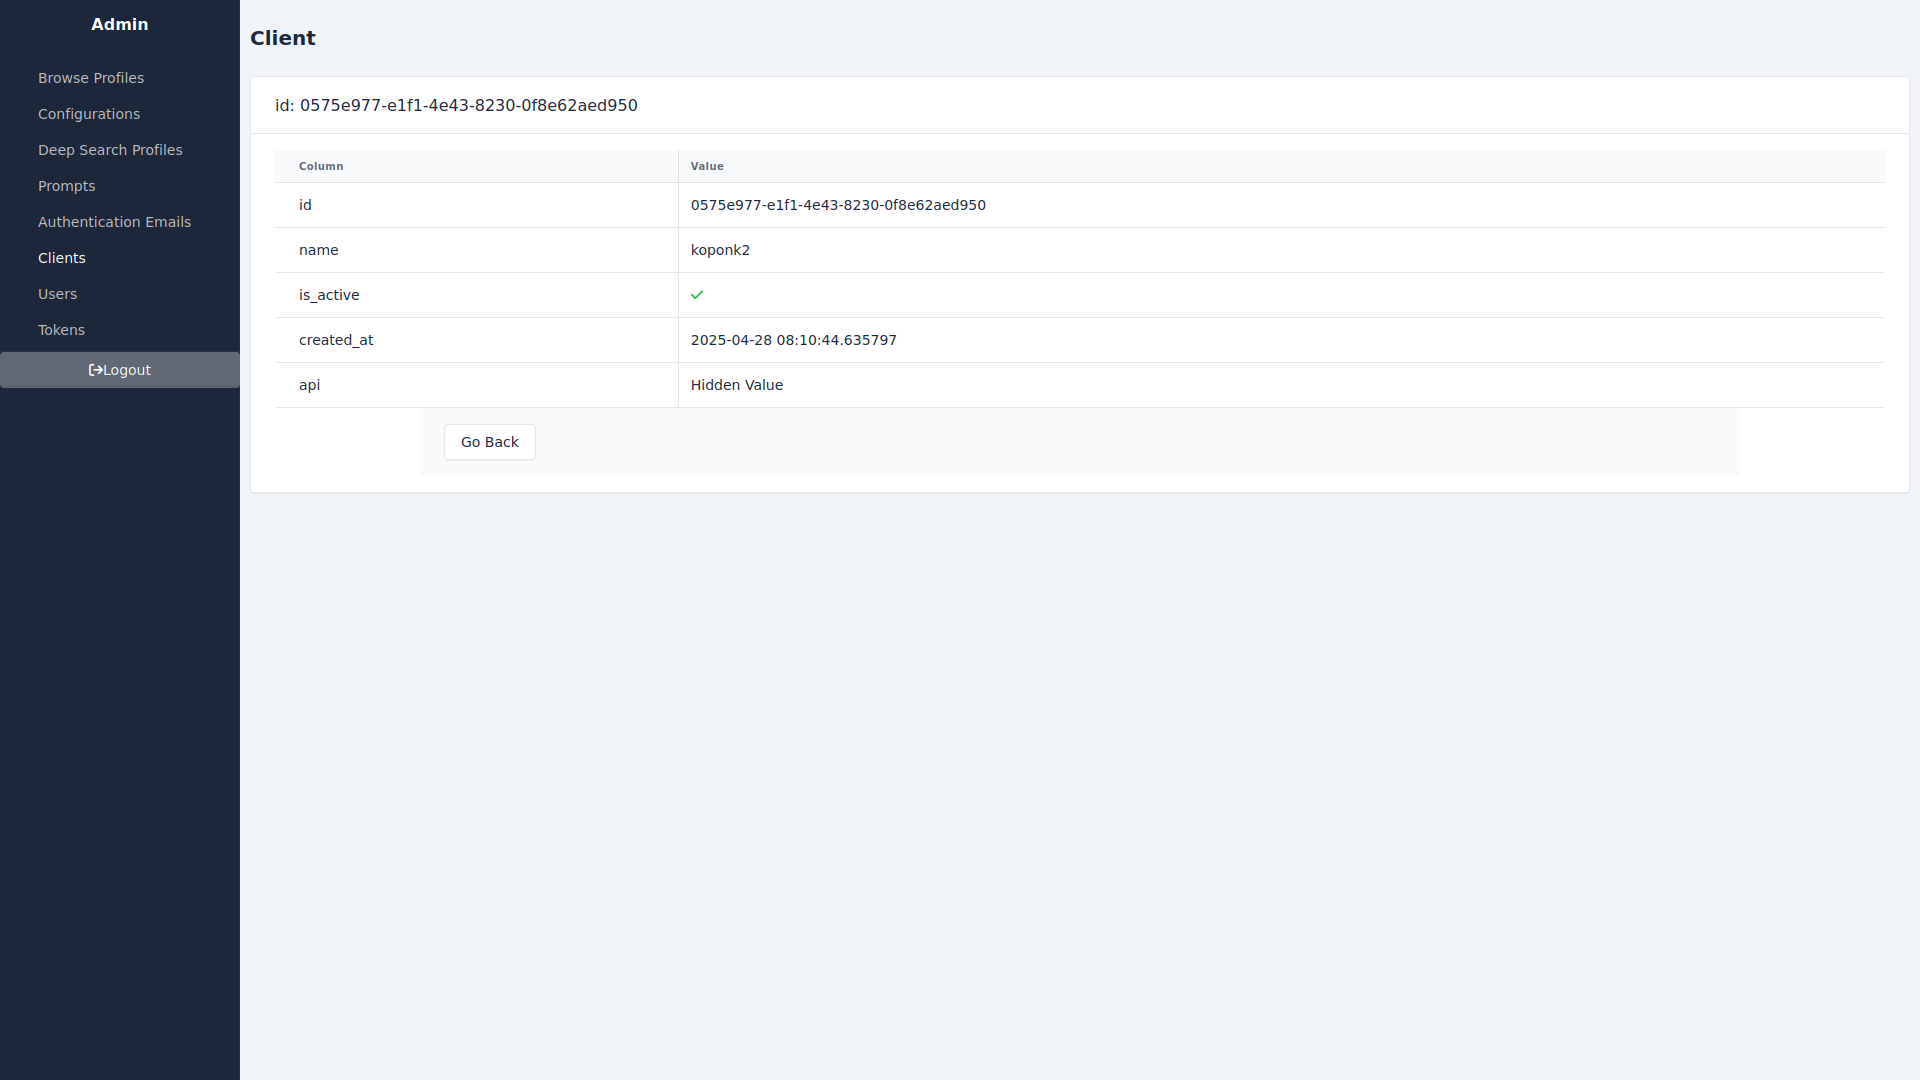Click the Column table header
This screenshot has height=1080, width=1920.
tap(321, 166)
